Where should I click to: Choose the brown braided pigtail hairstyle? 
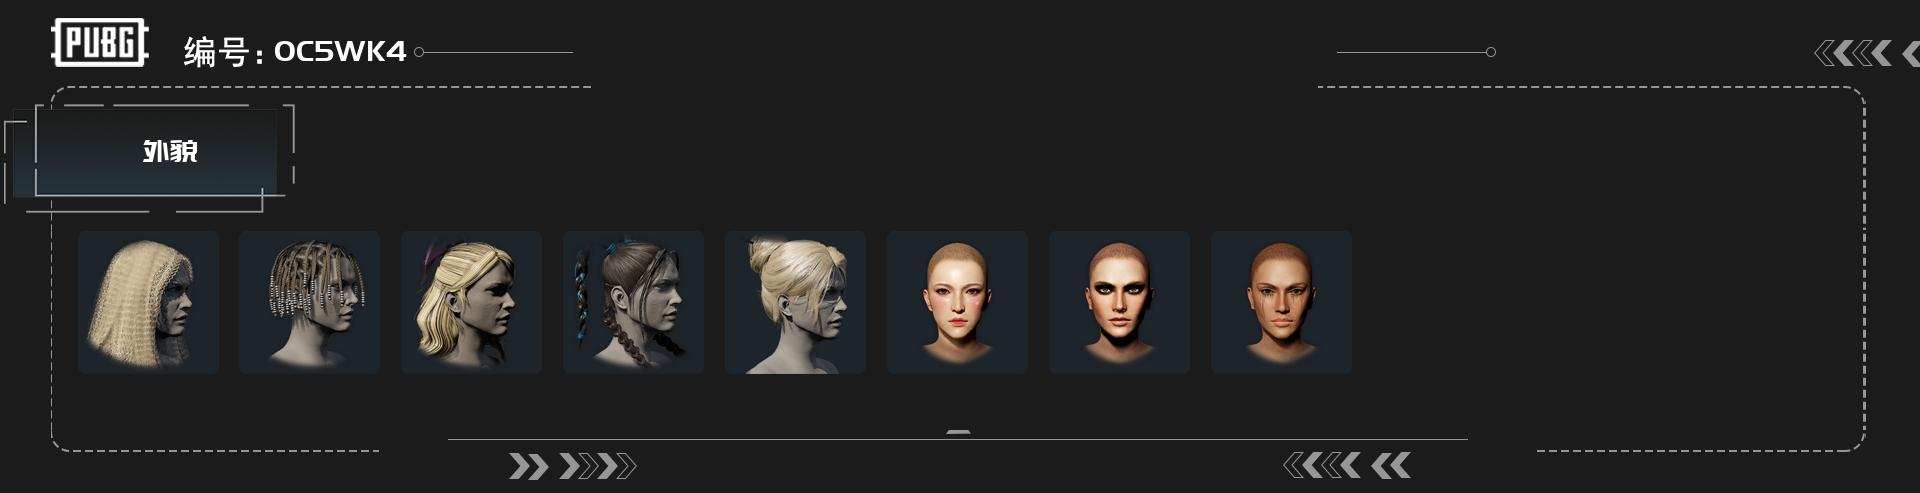pyautogui.click(x=634, y=303)
